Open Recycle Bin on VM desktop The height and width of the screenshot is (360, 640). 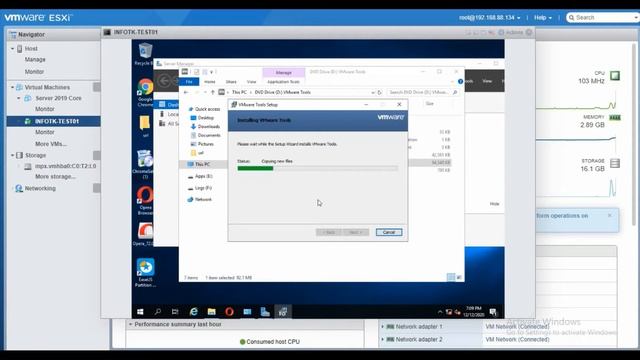click(145, 54)
